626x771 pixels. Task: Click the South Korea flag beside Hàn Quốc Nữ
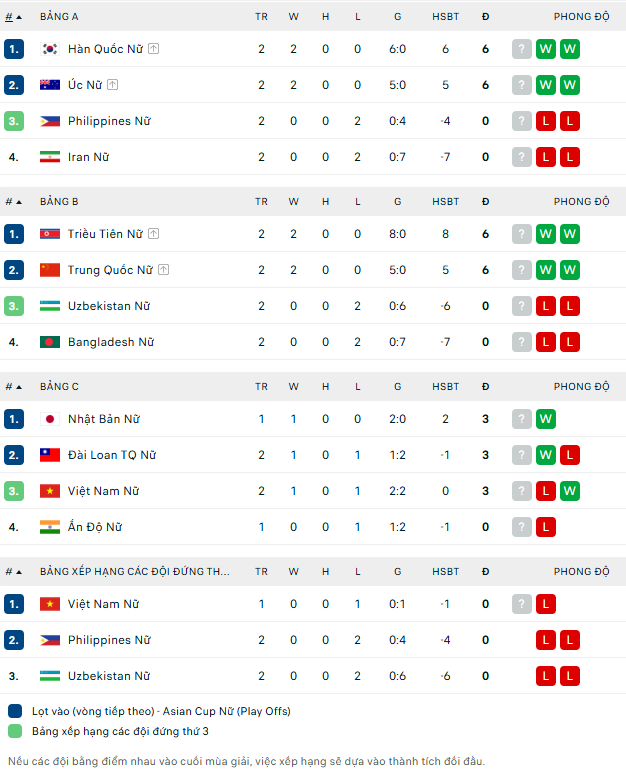(x=50, y=49)
